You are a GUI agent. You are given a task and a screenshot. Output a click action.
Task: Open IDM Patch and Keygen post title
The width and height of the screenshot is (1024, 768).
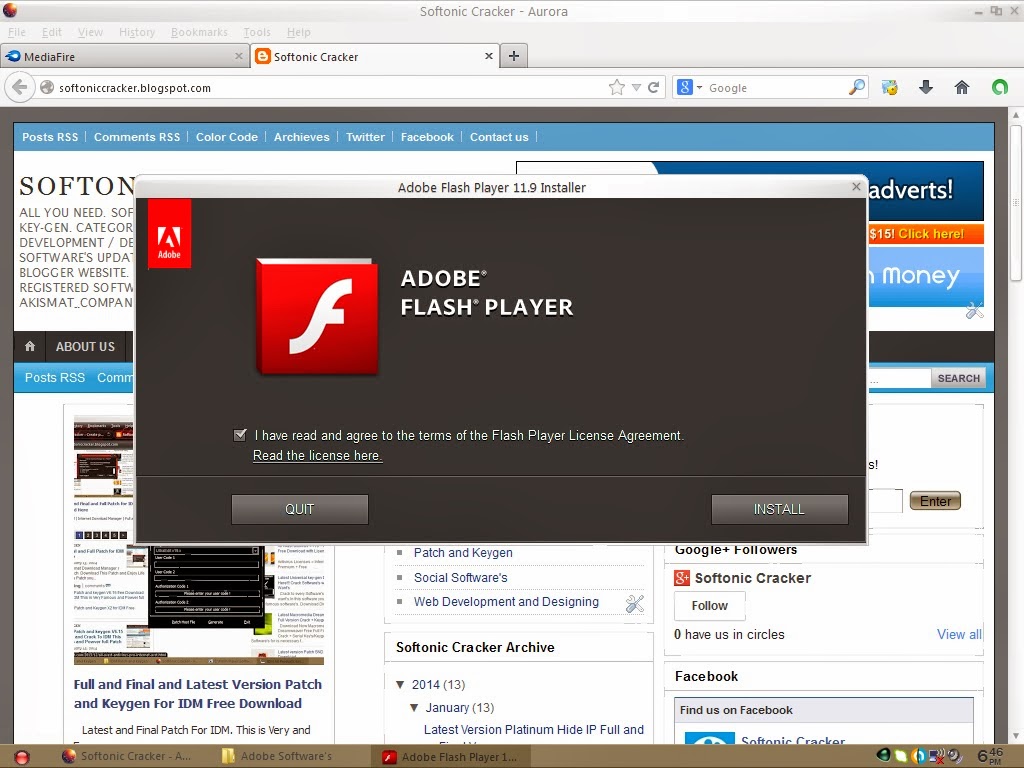click(x=198, y=694)
